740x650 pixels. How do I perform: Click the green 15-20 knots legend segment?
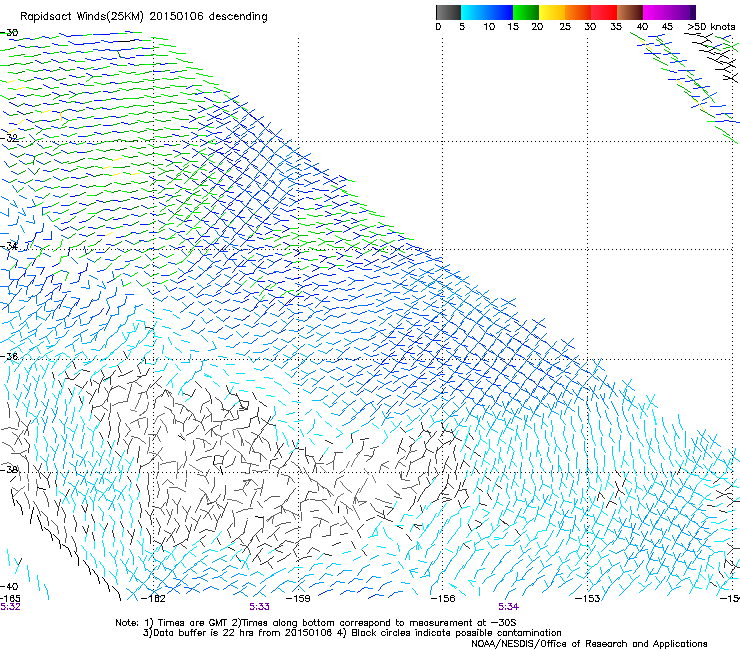click(526, 12)
